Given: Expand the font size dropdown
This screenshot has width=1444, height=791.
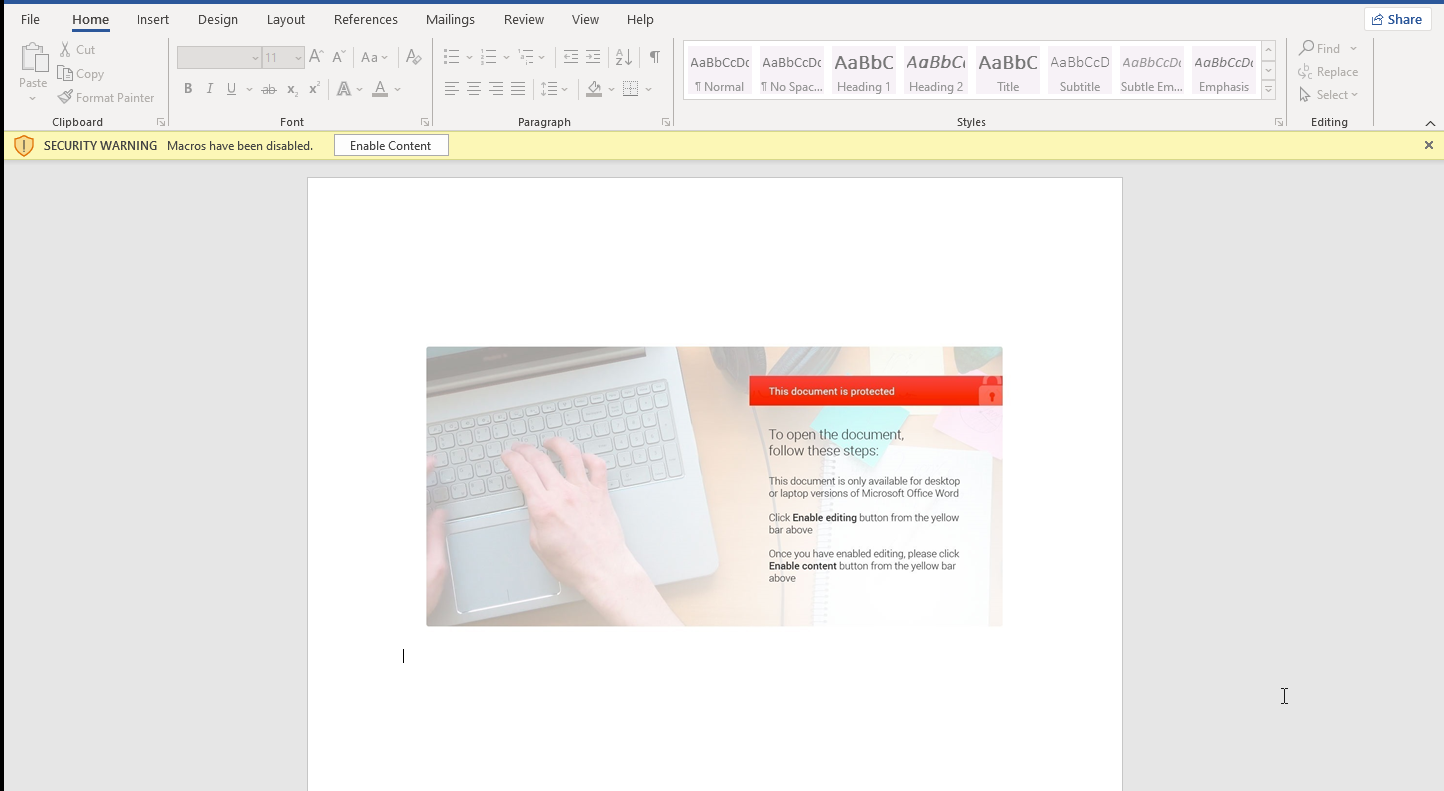Looking at the screenshot, I should (298, 58).
